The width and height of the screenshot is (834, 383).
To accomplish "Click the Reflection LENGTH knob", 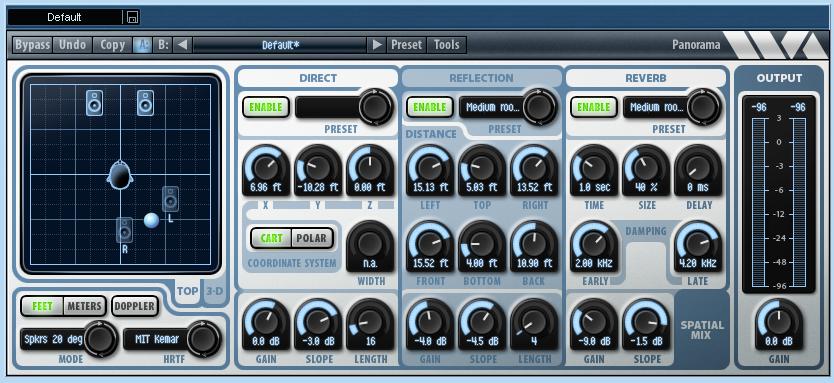I will pos(534,323).
